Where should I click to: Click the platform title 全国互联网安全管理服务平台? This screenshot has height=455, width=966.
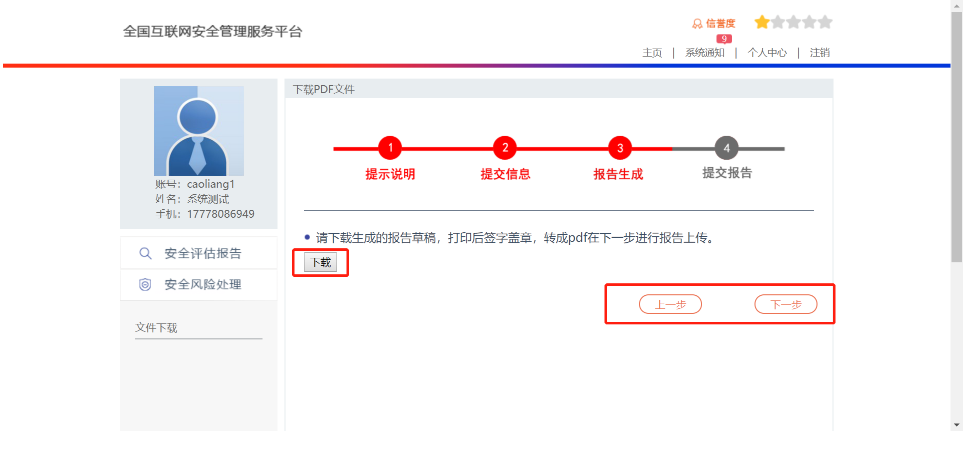213,32
